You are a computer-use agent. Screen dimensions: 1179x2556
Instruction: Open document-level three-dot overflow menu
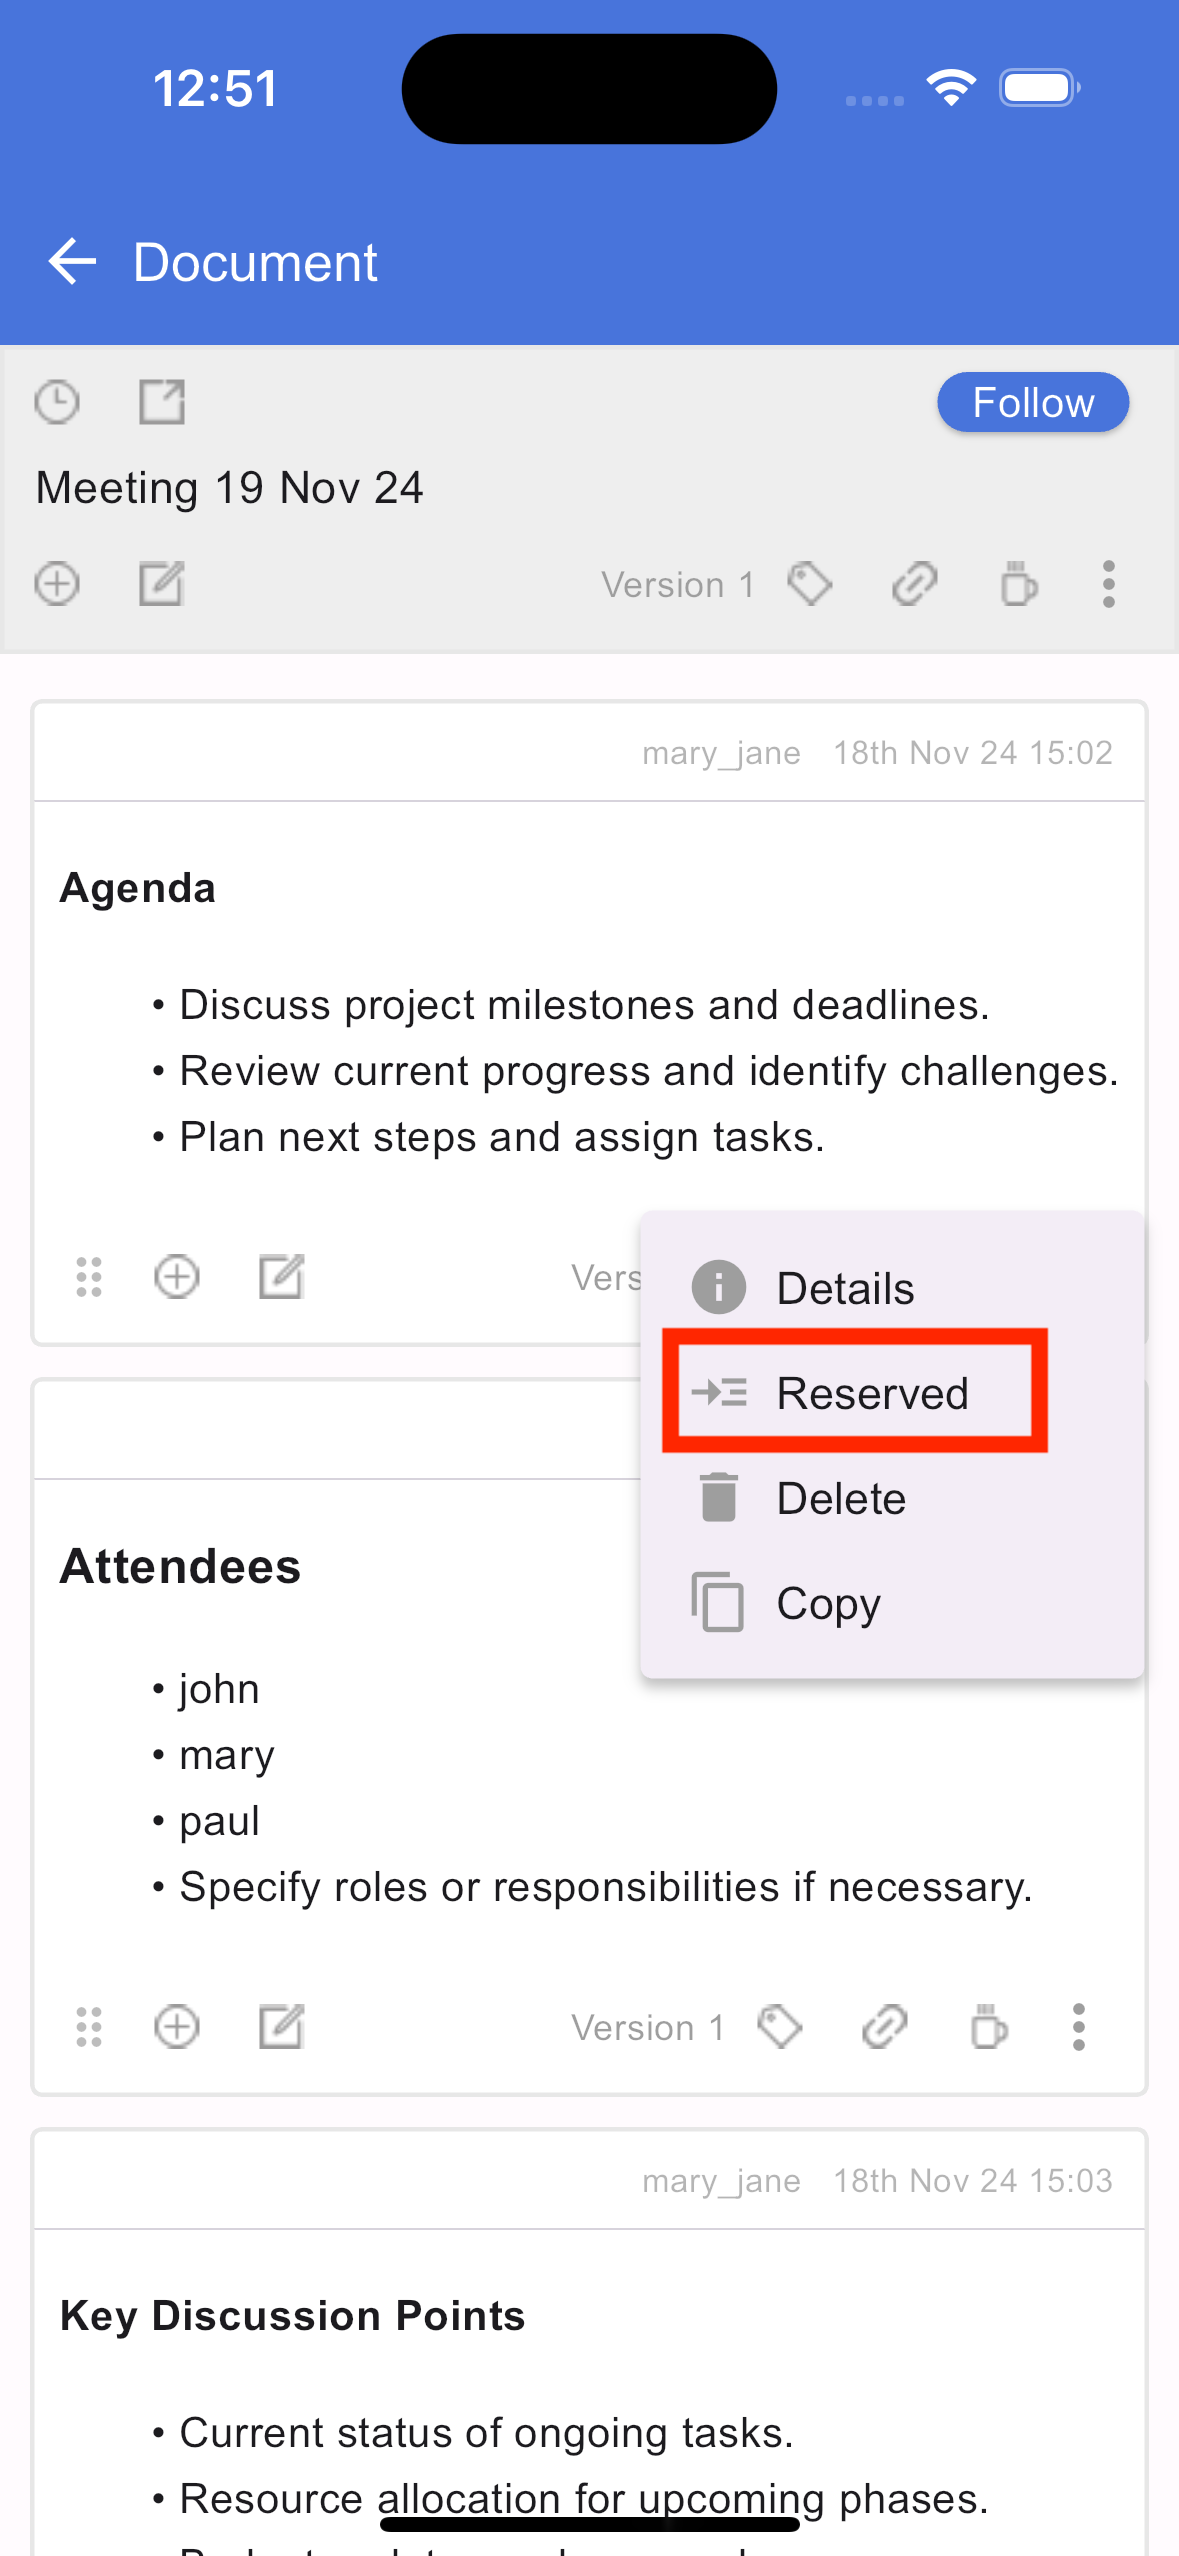click(1108, 584)
